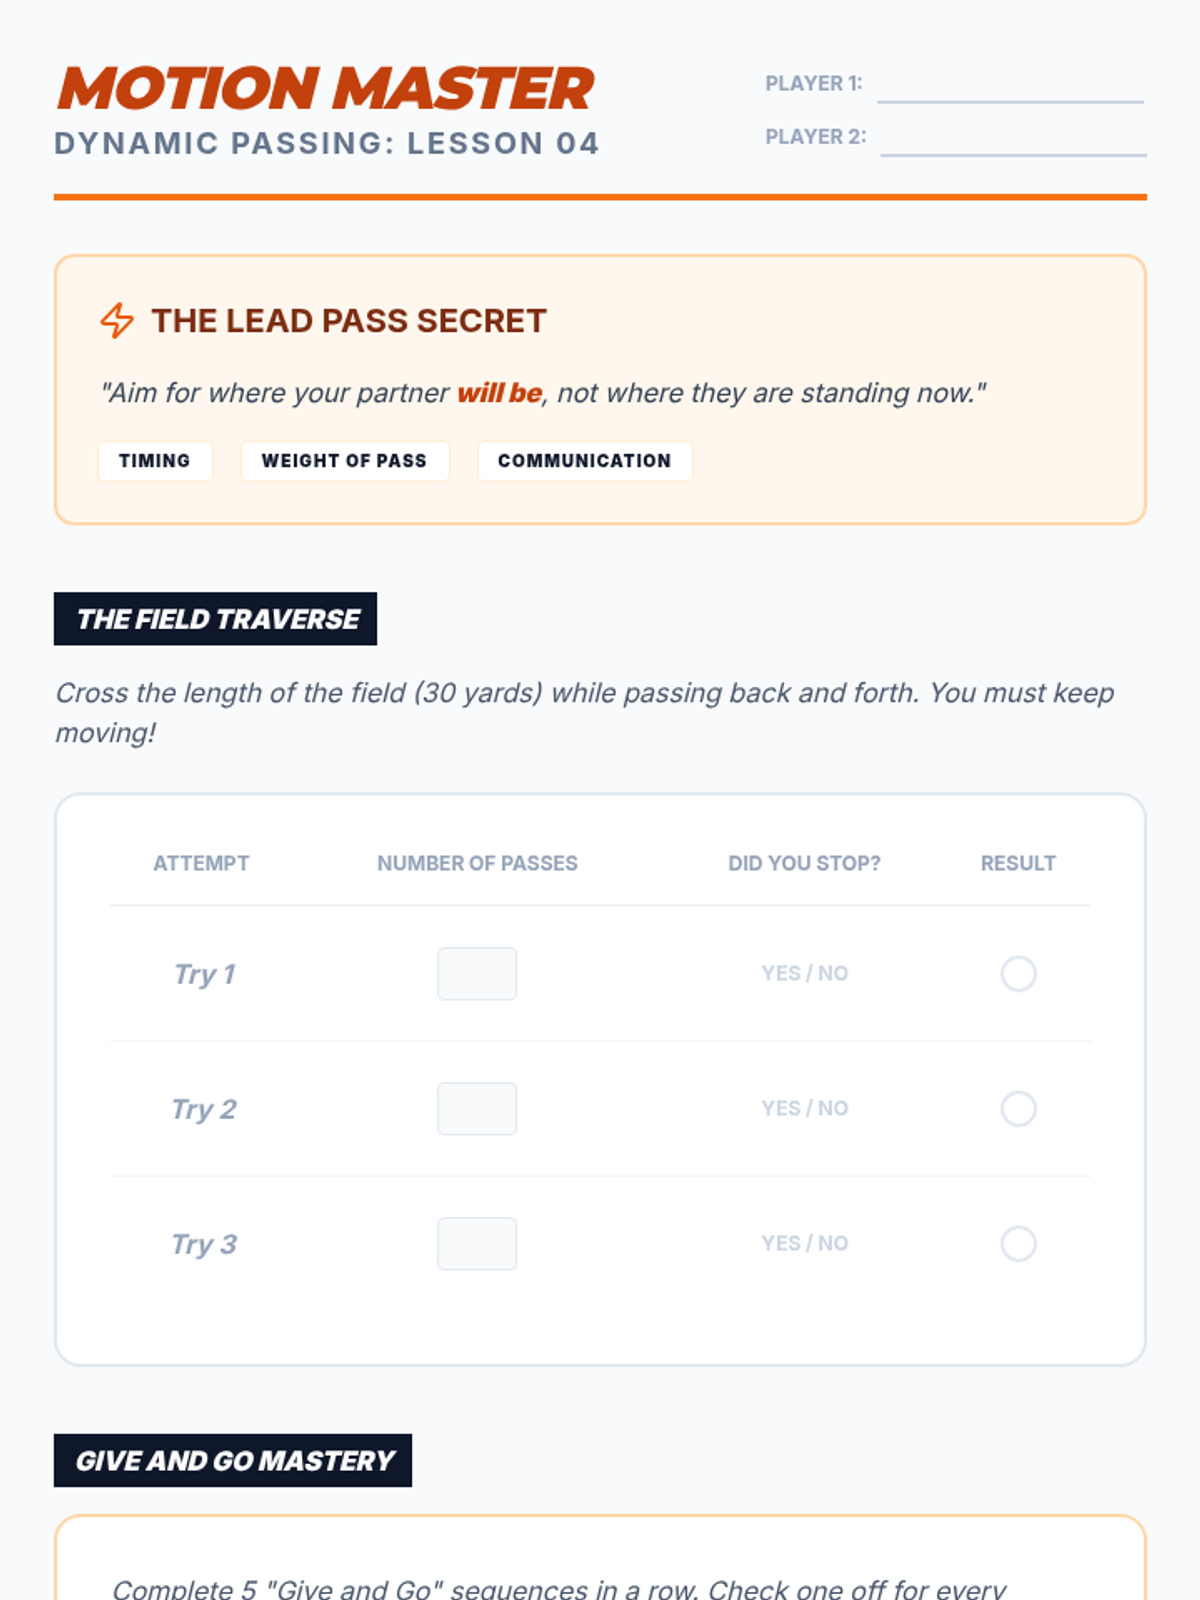Click the TIMING tag
The image size is (1200, 1600).
click(x=155, y=461)
